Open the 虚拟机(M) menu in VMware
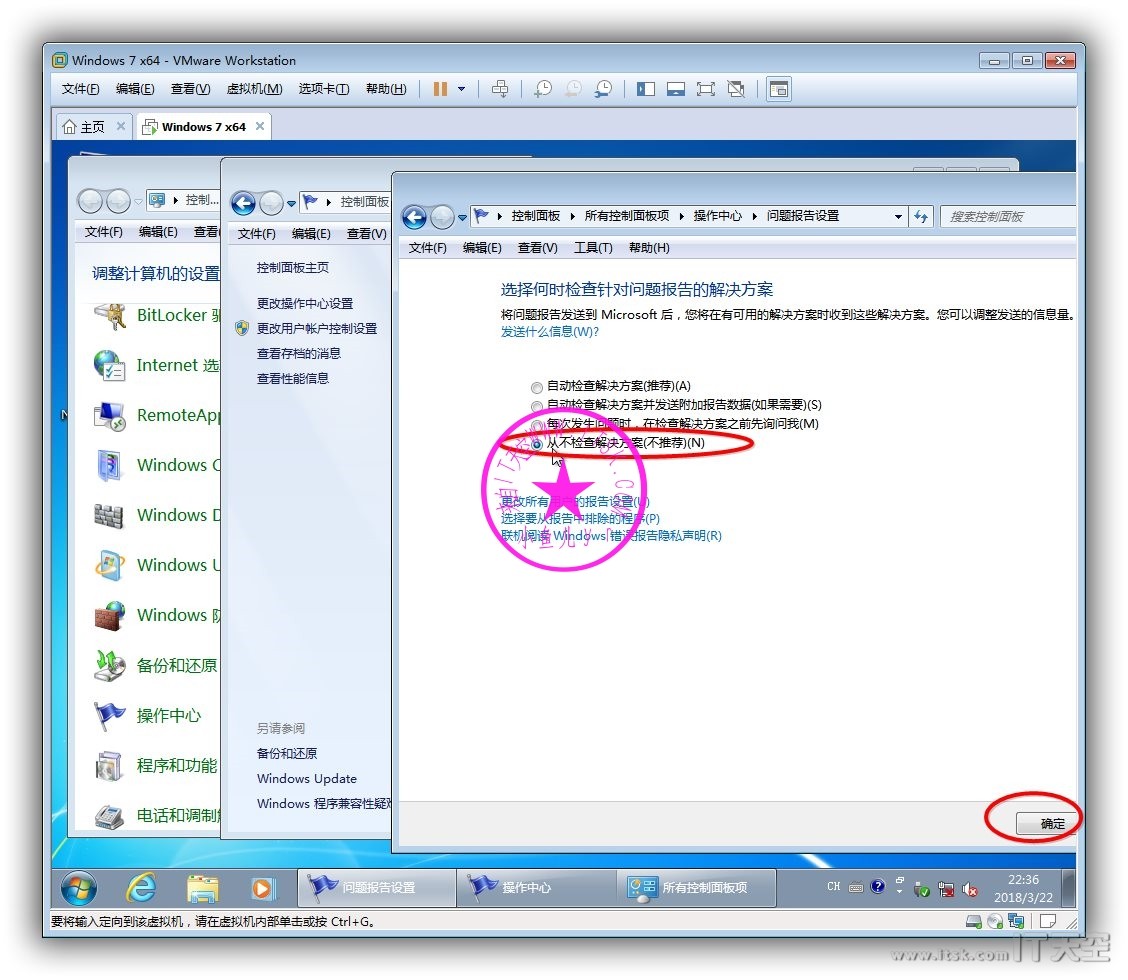The image size is (1128, 980). (254, 89)
